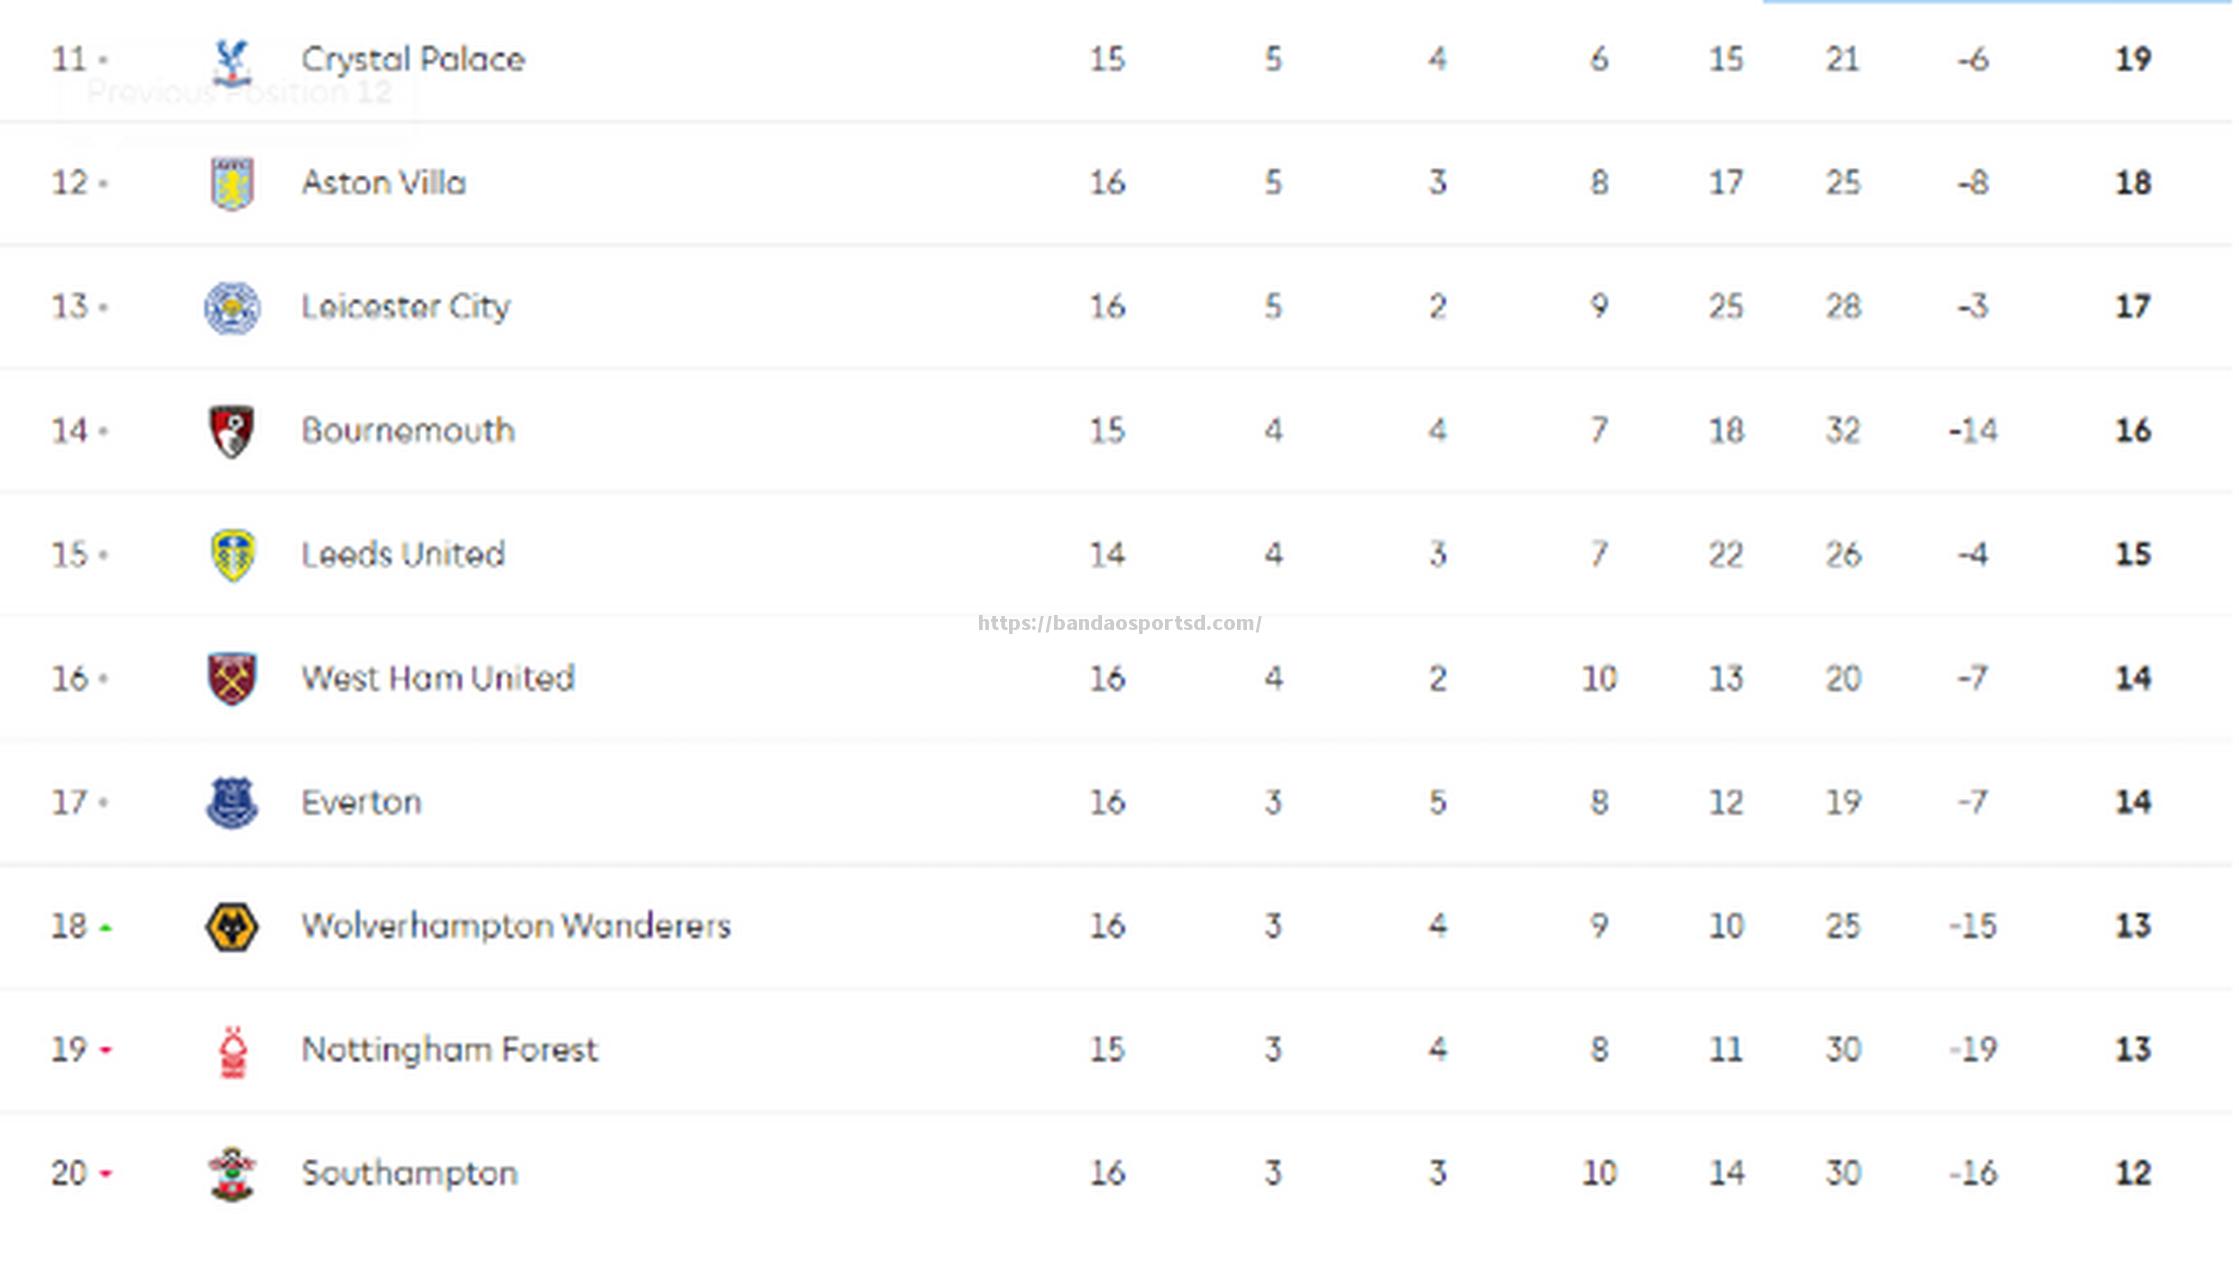The height and width of the screenshot is (1280, 2239).
Task: Click the Leeds United crest
Action: tap(233, 555)
